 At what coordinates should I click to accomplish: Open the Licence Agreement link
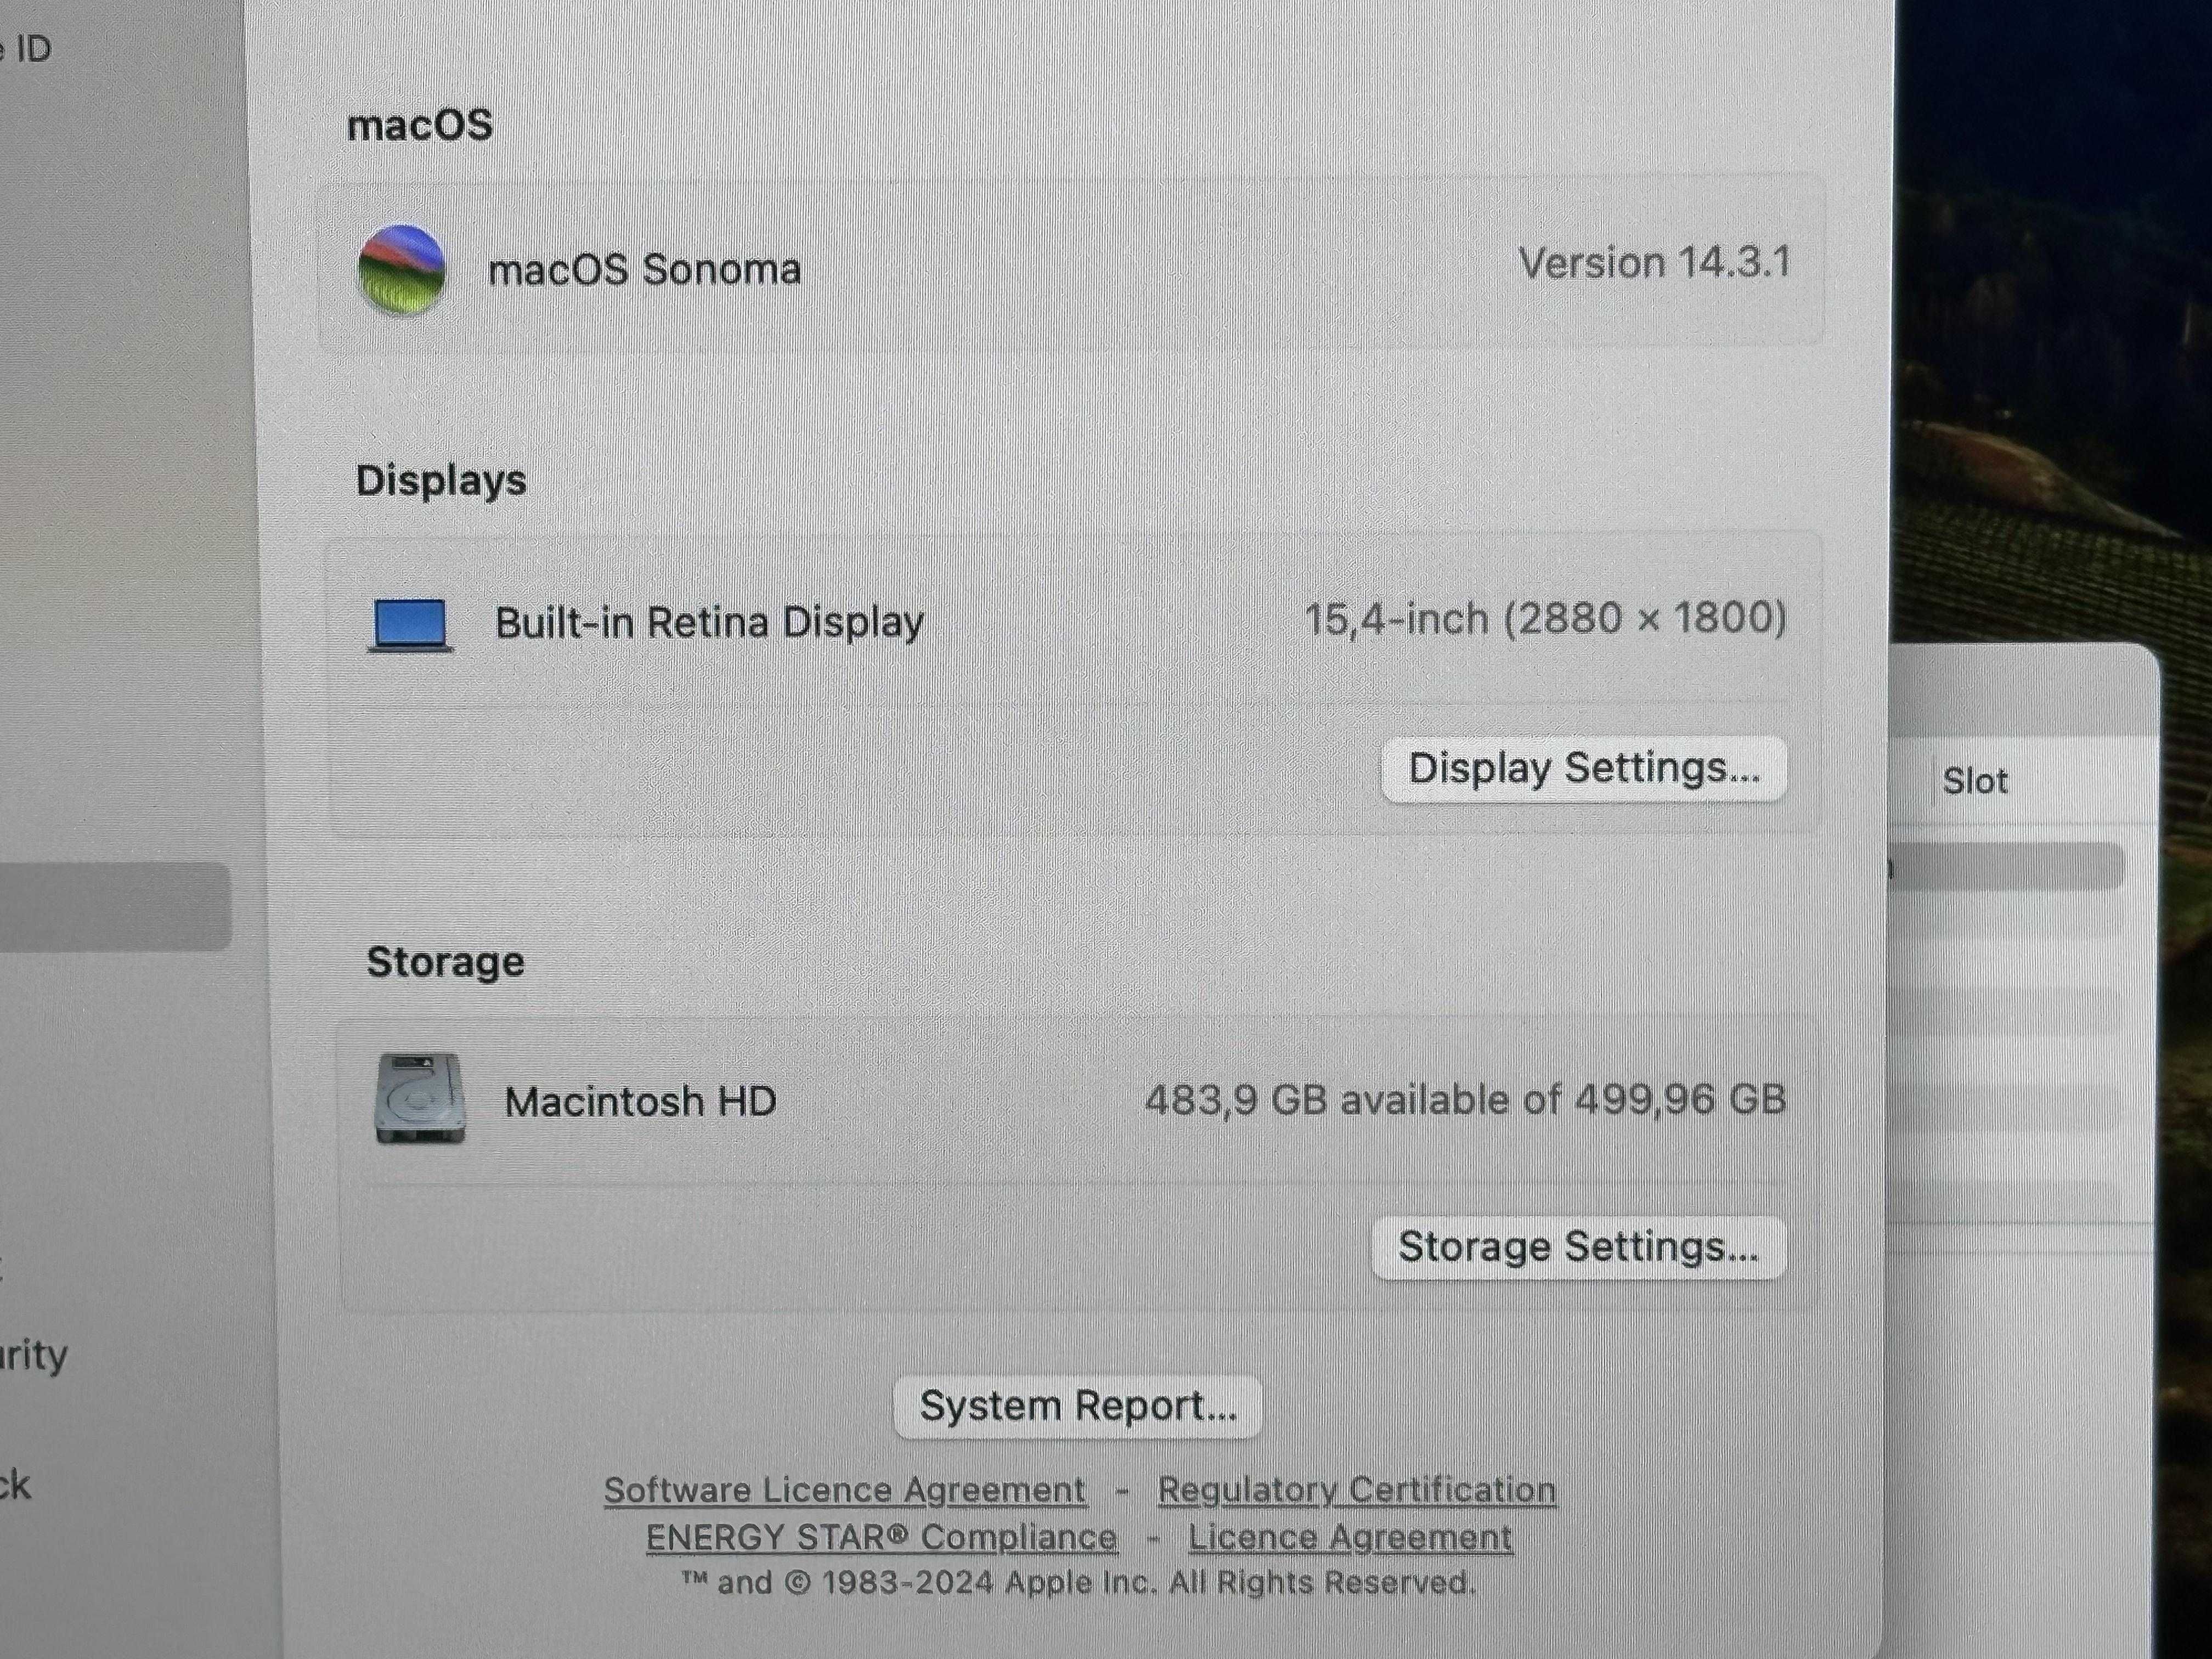click(1350, 1537)
